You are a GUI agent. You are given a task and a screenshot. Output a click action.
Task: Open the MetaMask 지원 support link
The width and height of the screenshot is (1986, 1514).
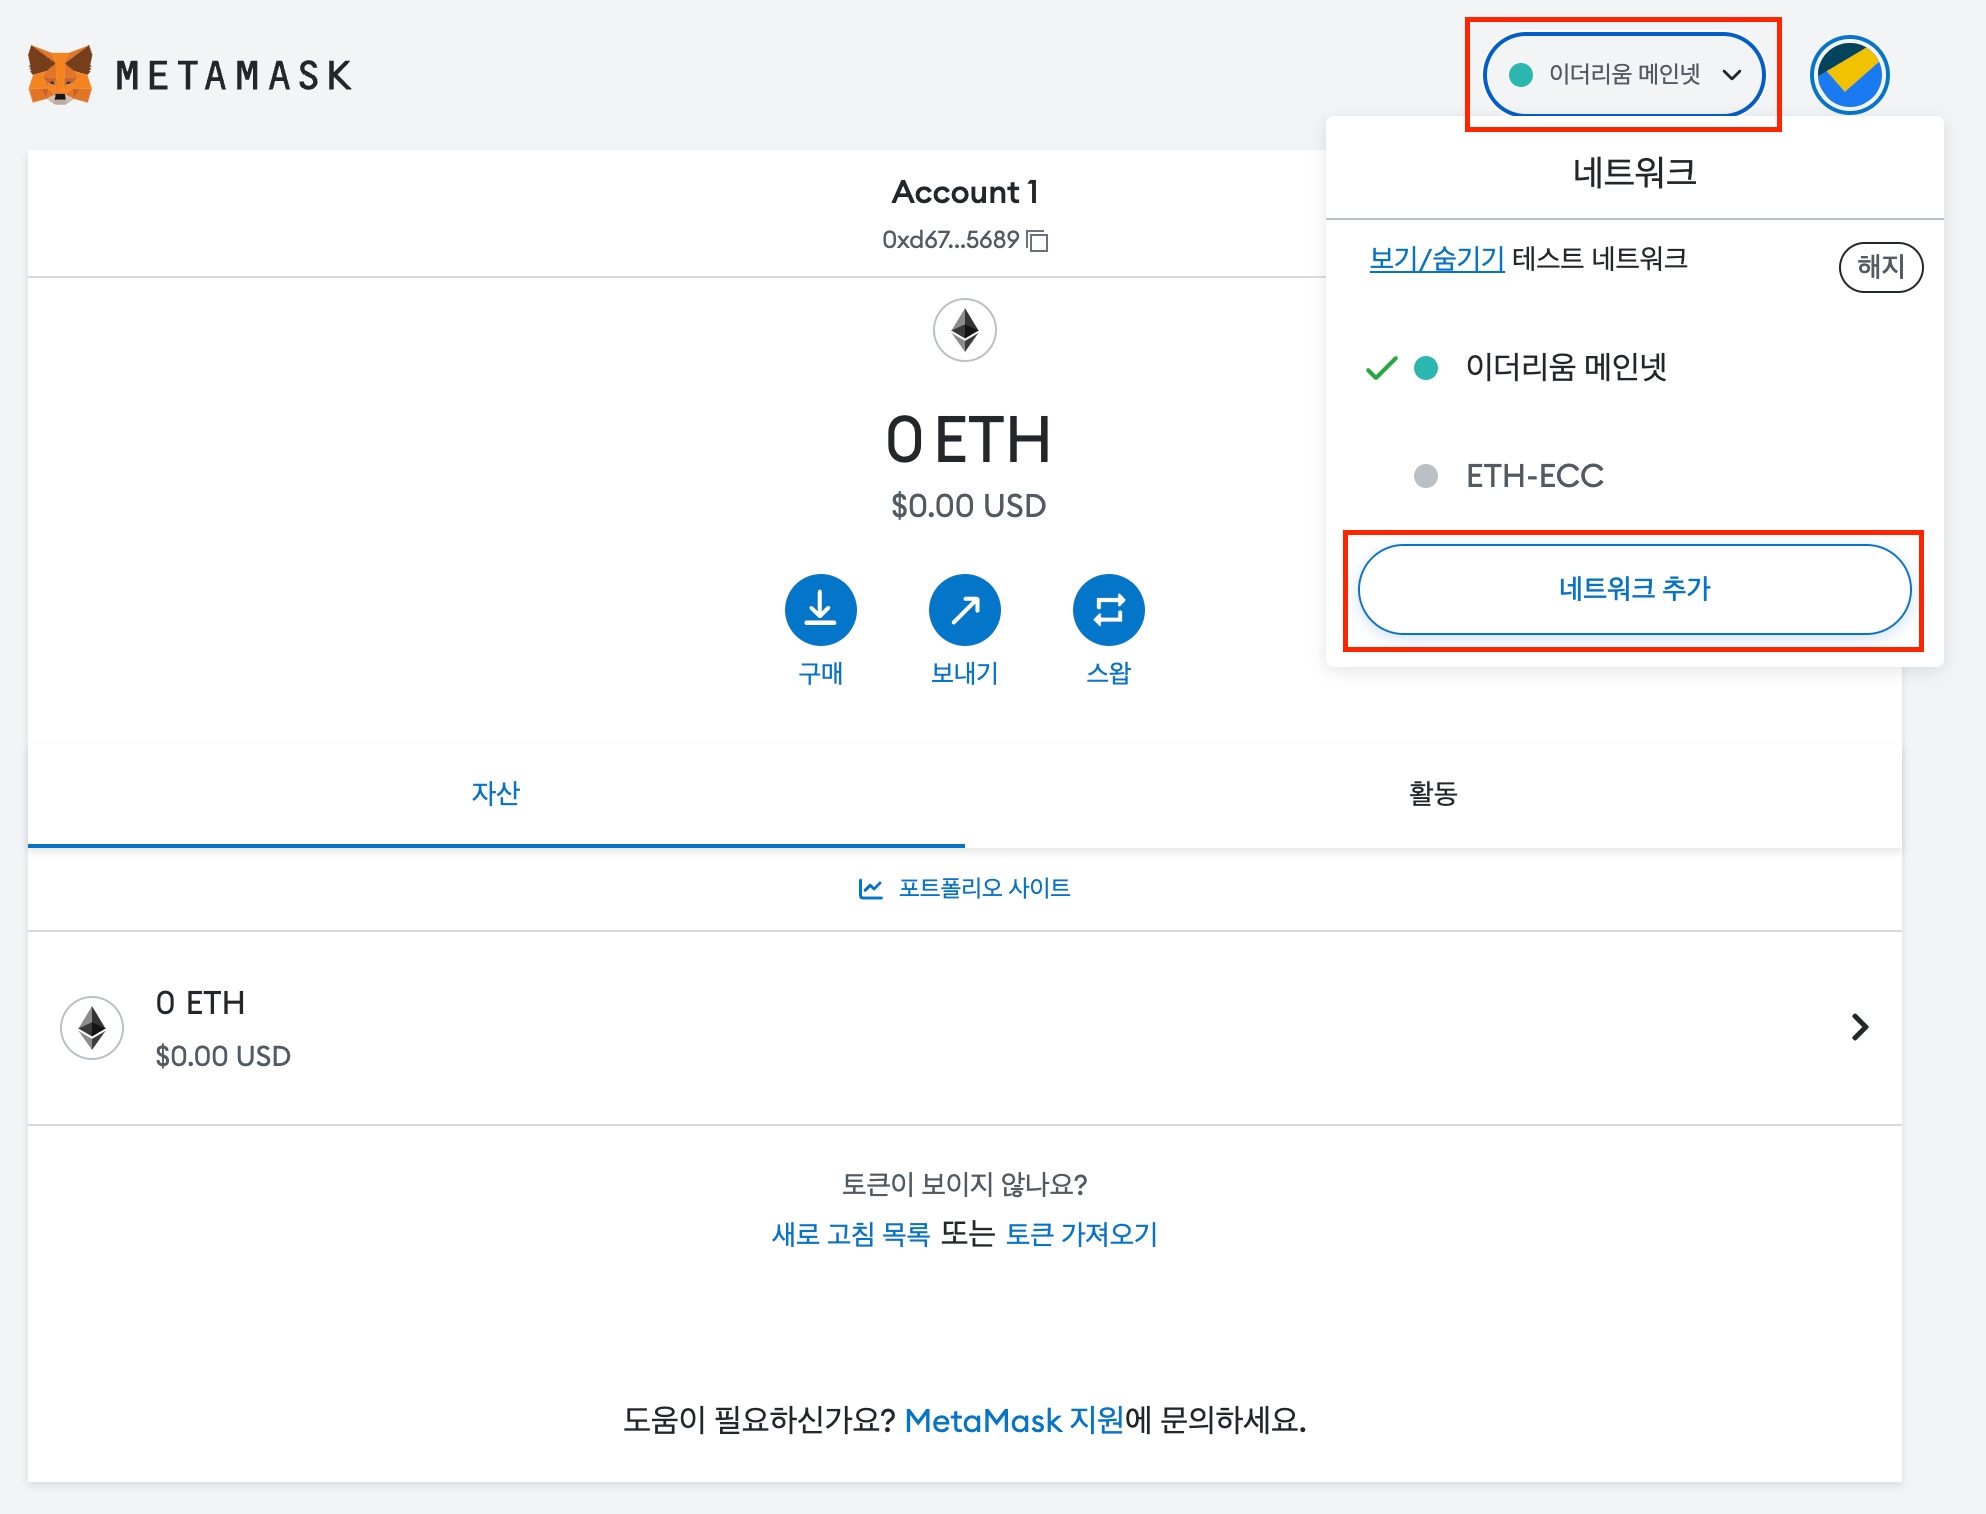click(x=1013, y=1421)
